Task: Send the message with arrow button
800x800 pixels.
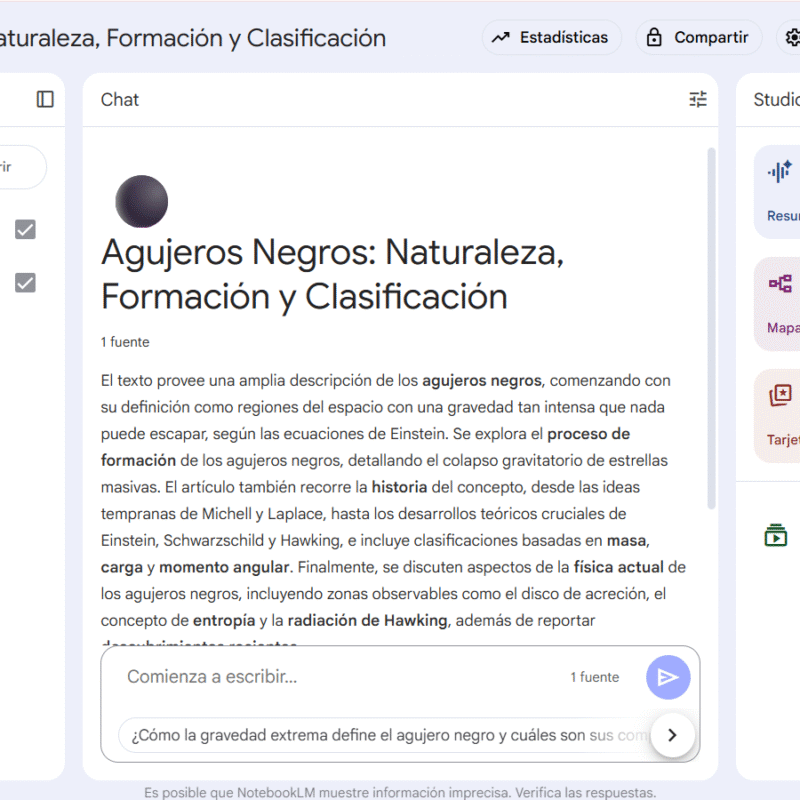Action: click(668, 677)
